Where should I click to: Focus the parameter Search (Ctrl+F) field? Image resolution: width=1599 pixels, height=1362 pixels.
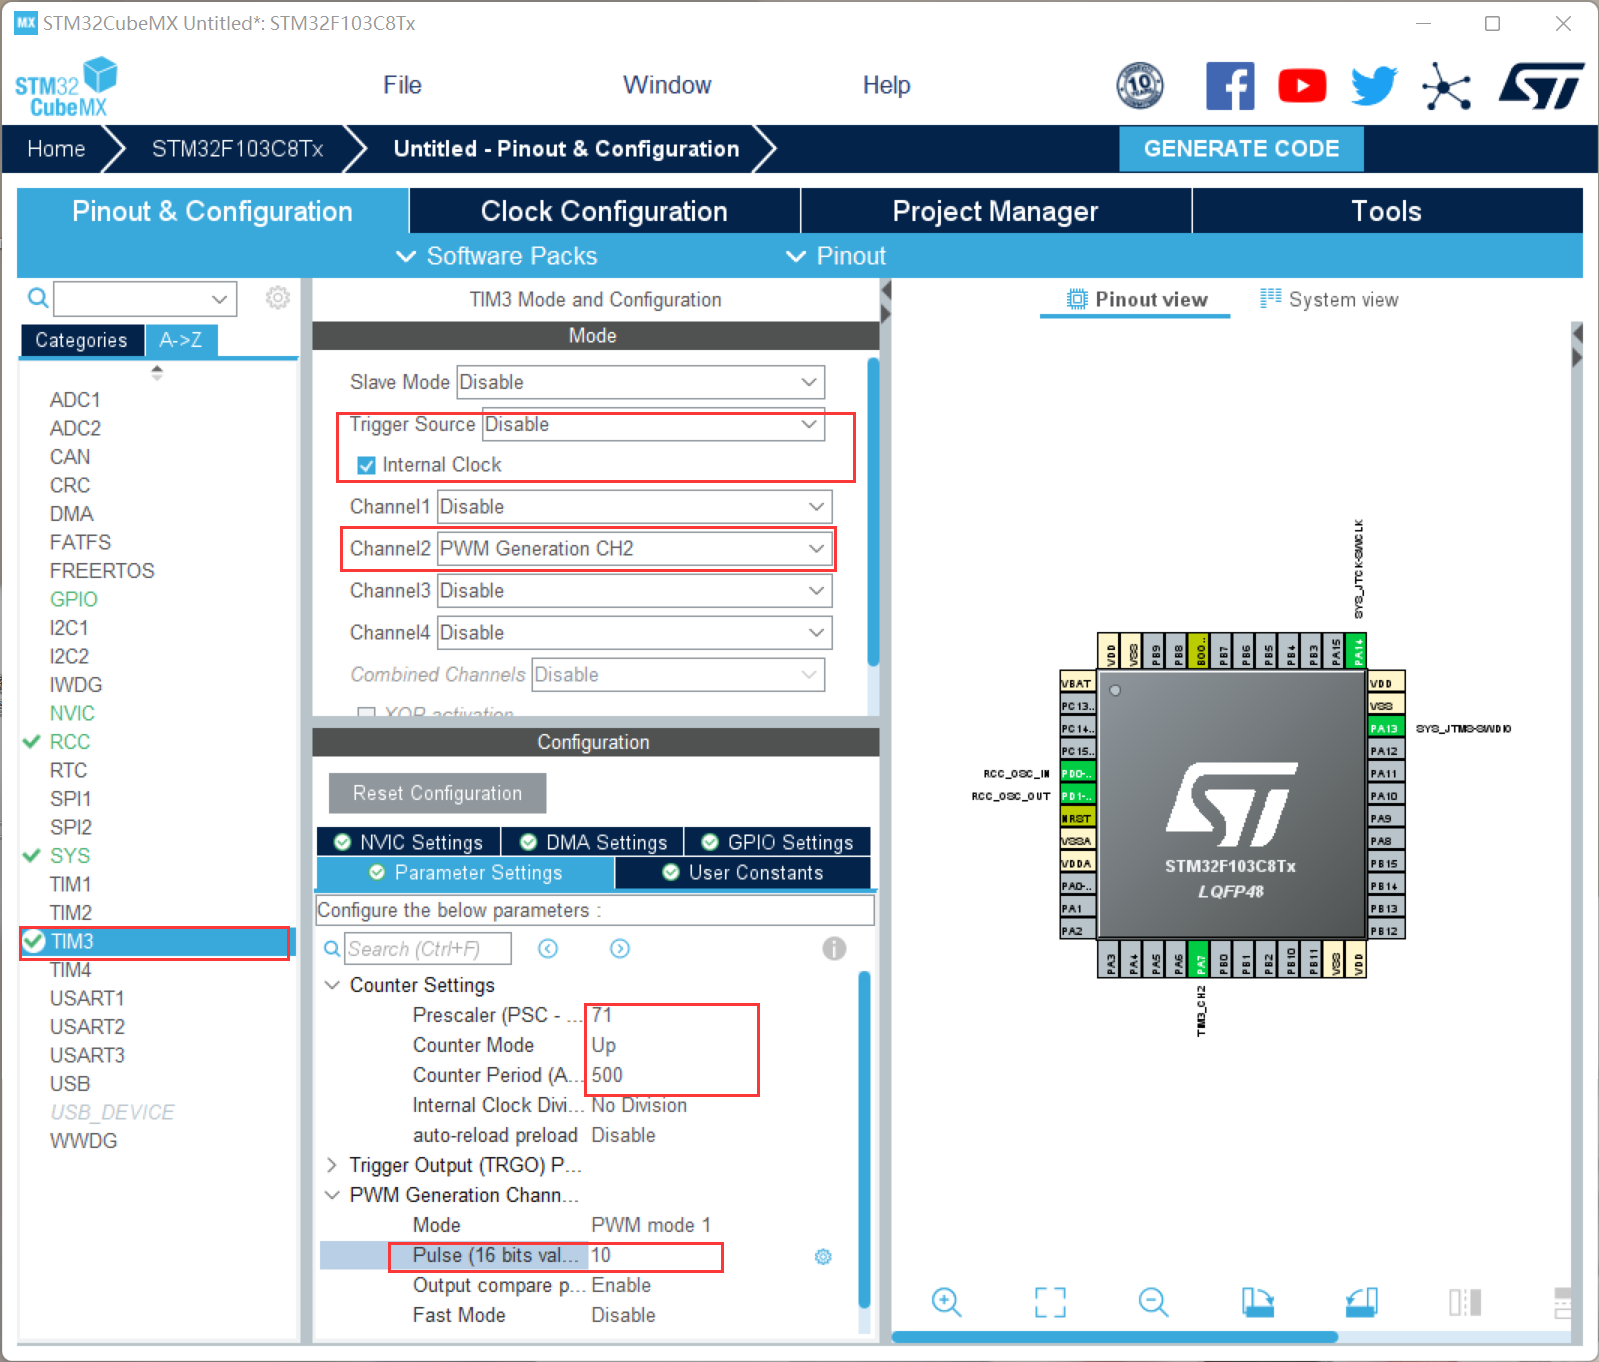(x=428, y=948)
